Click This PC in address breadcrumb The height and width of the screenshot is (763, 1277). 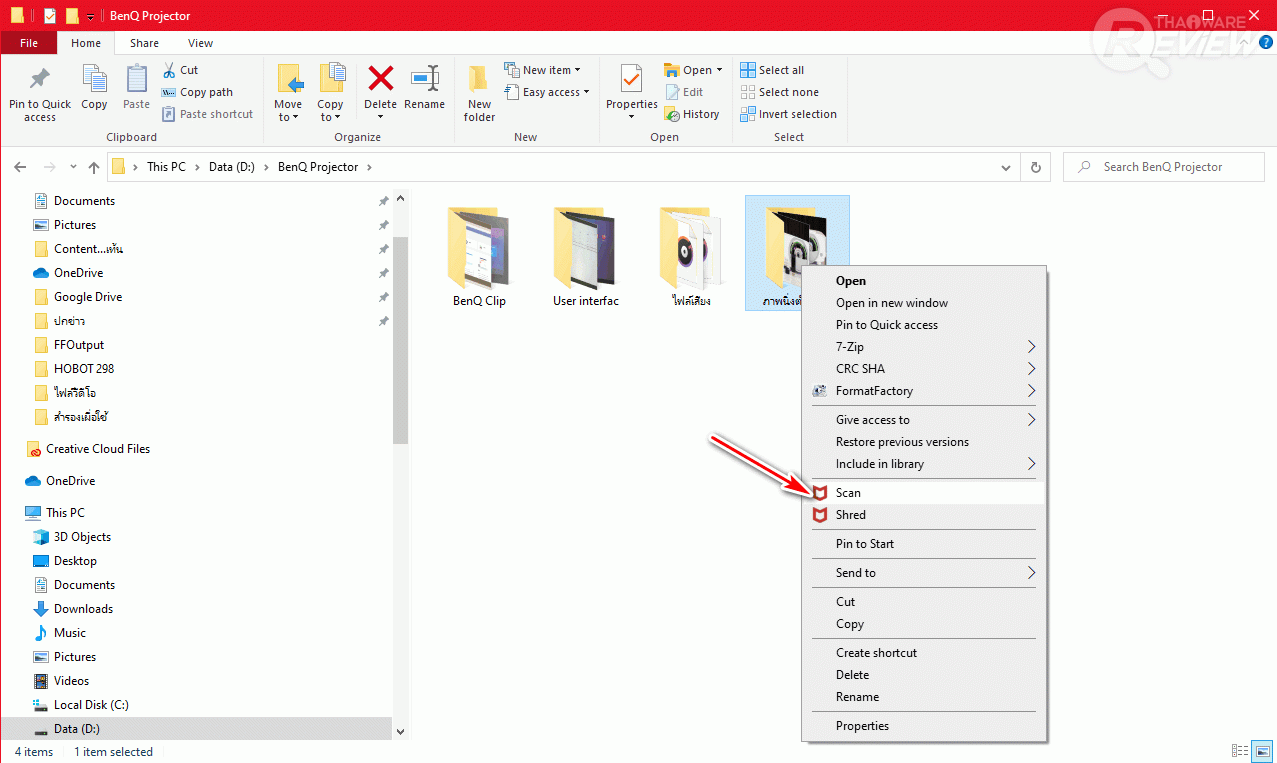[166, 167]
